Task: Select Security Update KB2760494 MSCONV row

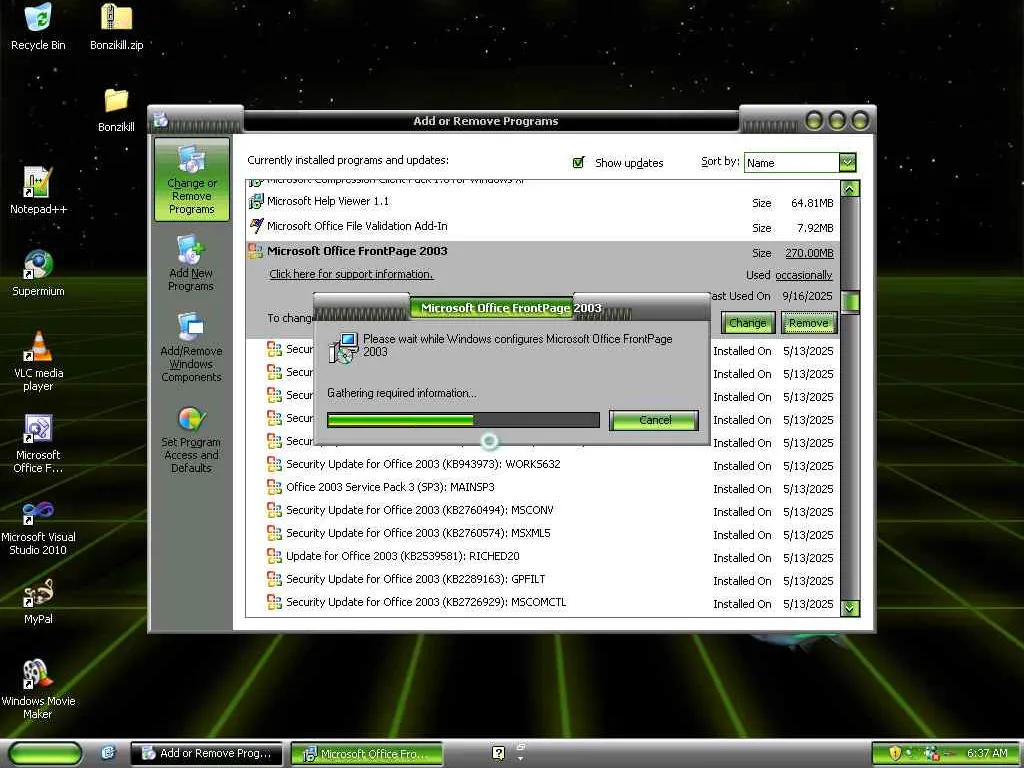Action: [x=543, y=510]
